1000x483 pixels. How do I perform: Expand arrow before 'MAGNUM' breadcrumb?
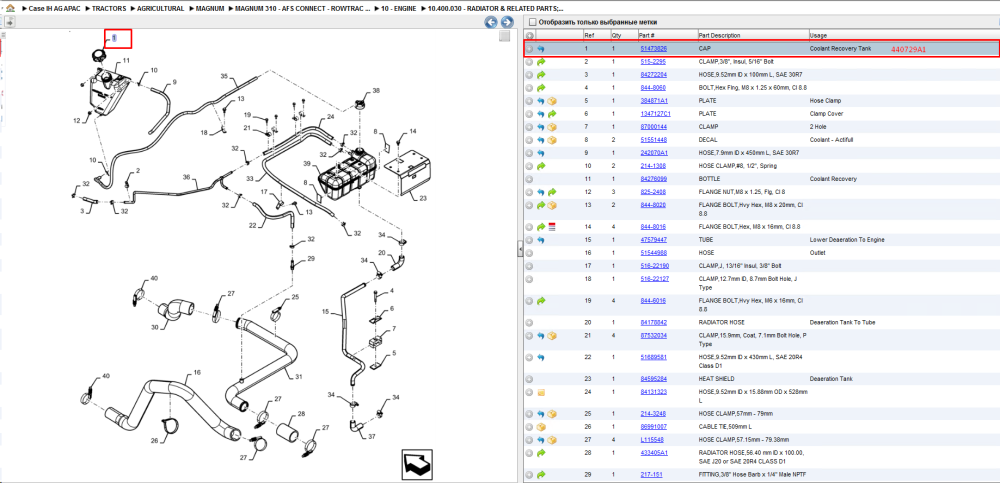[192, 9]
